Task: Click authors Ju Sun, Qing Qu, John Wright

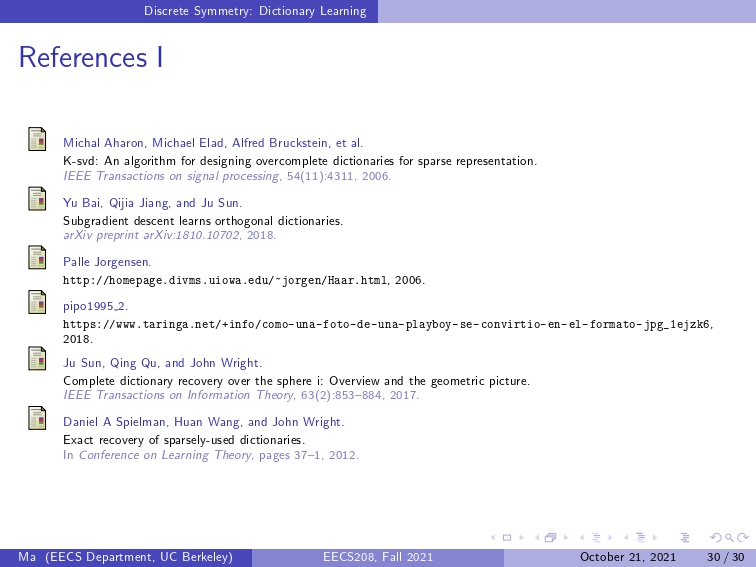Action: [162, 363]
